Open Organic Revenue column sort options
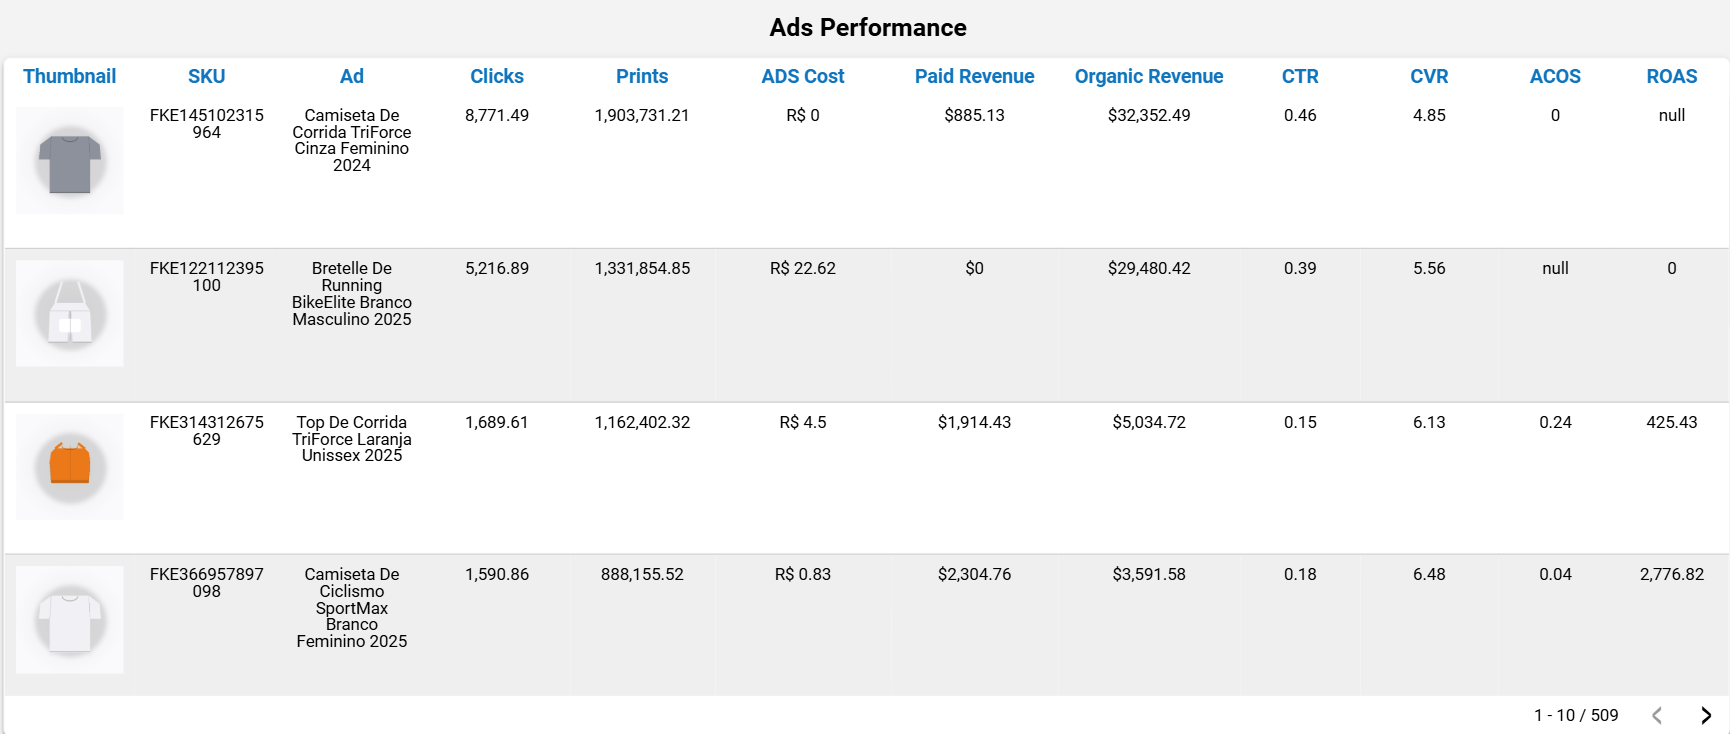 point(1149,76)
